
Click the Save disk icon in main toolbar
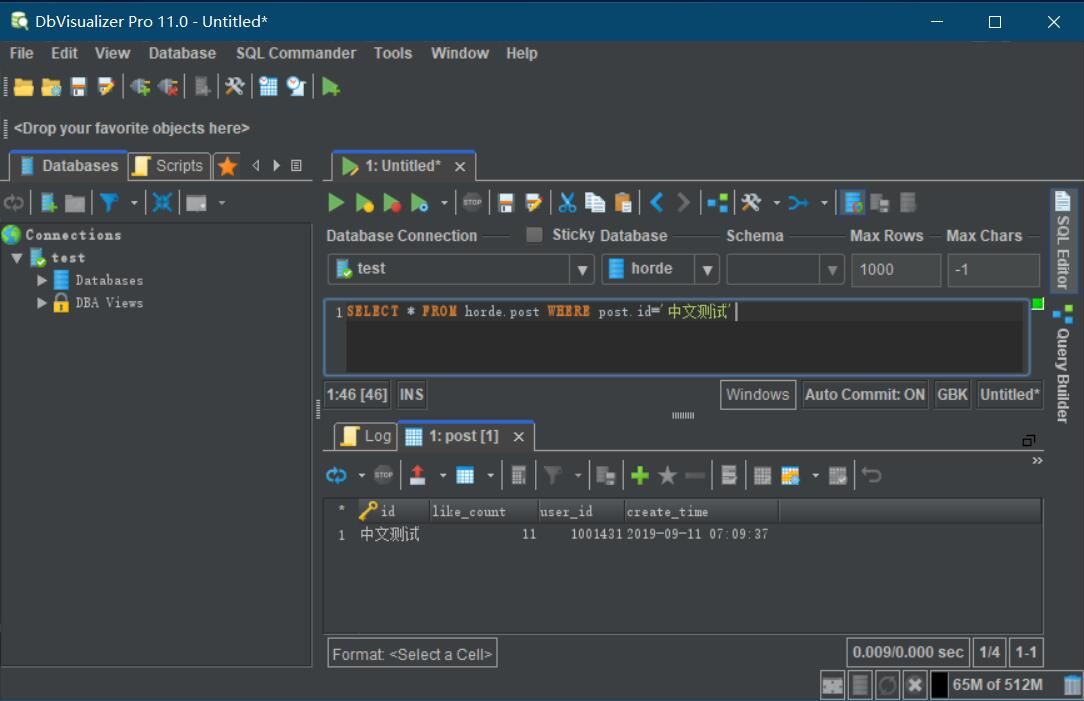coord(78,86)
